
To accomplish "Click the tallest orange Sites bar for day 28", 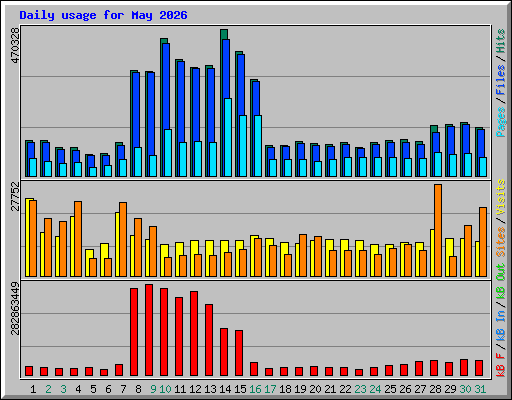I will tap(438, 230).
